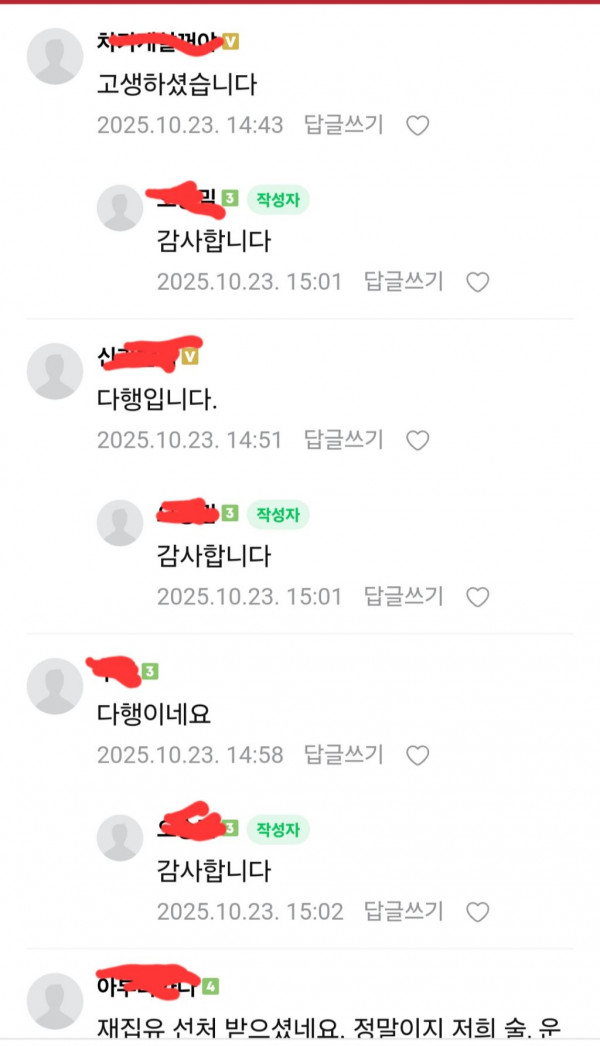This screenshot has height=1046, width=600.
Task: Like the 다행입니다. comment posted at 14:51
Action: (418, 440)
